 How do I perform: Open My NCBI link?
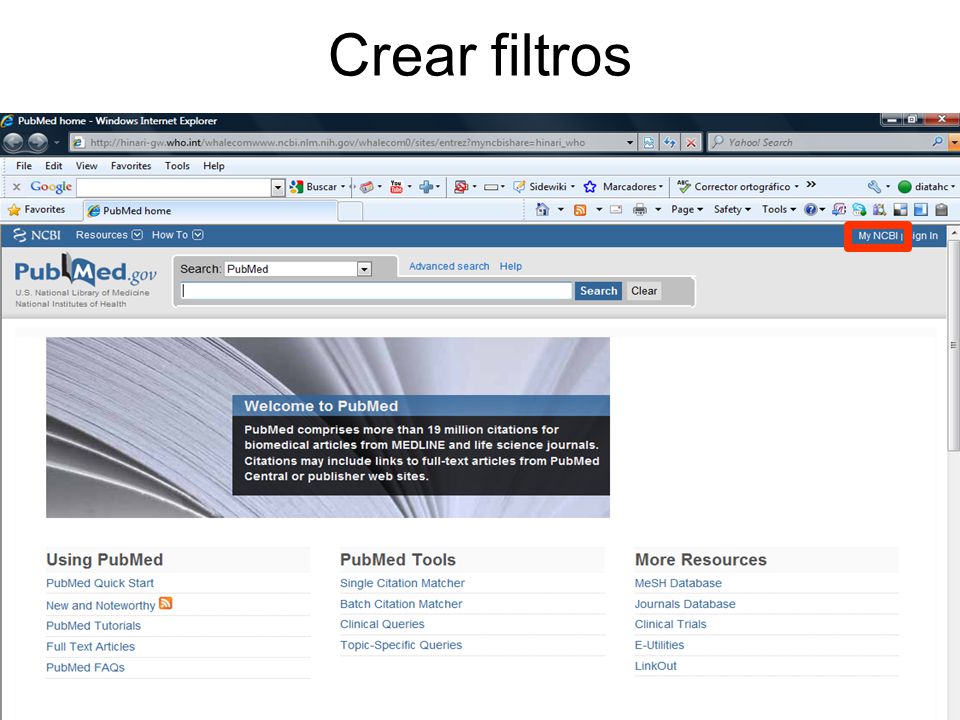pos(878,236)
